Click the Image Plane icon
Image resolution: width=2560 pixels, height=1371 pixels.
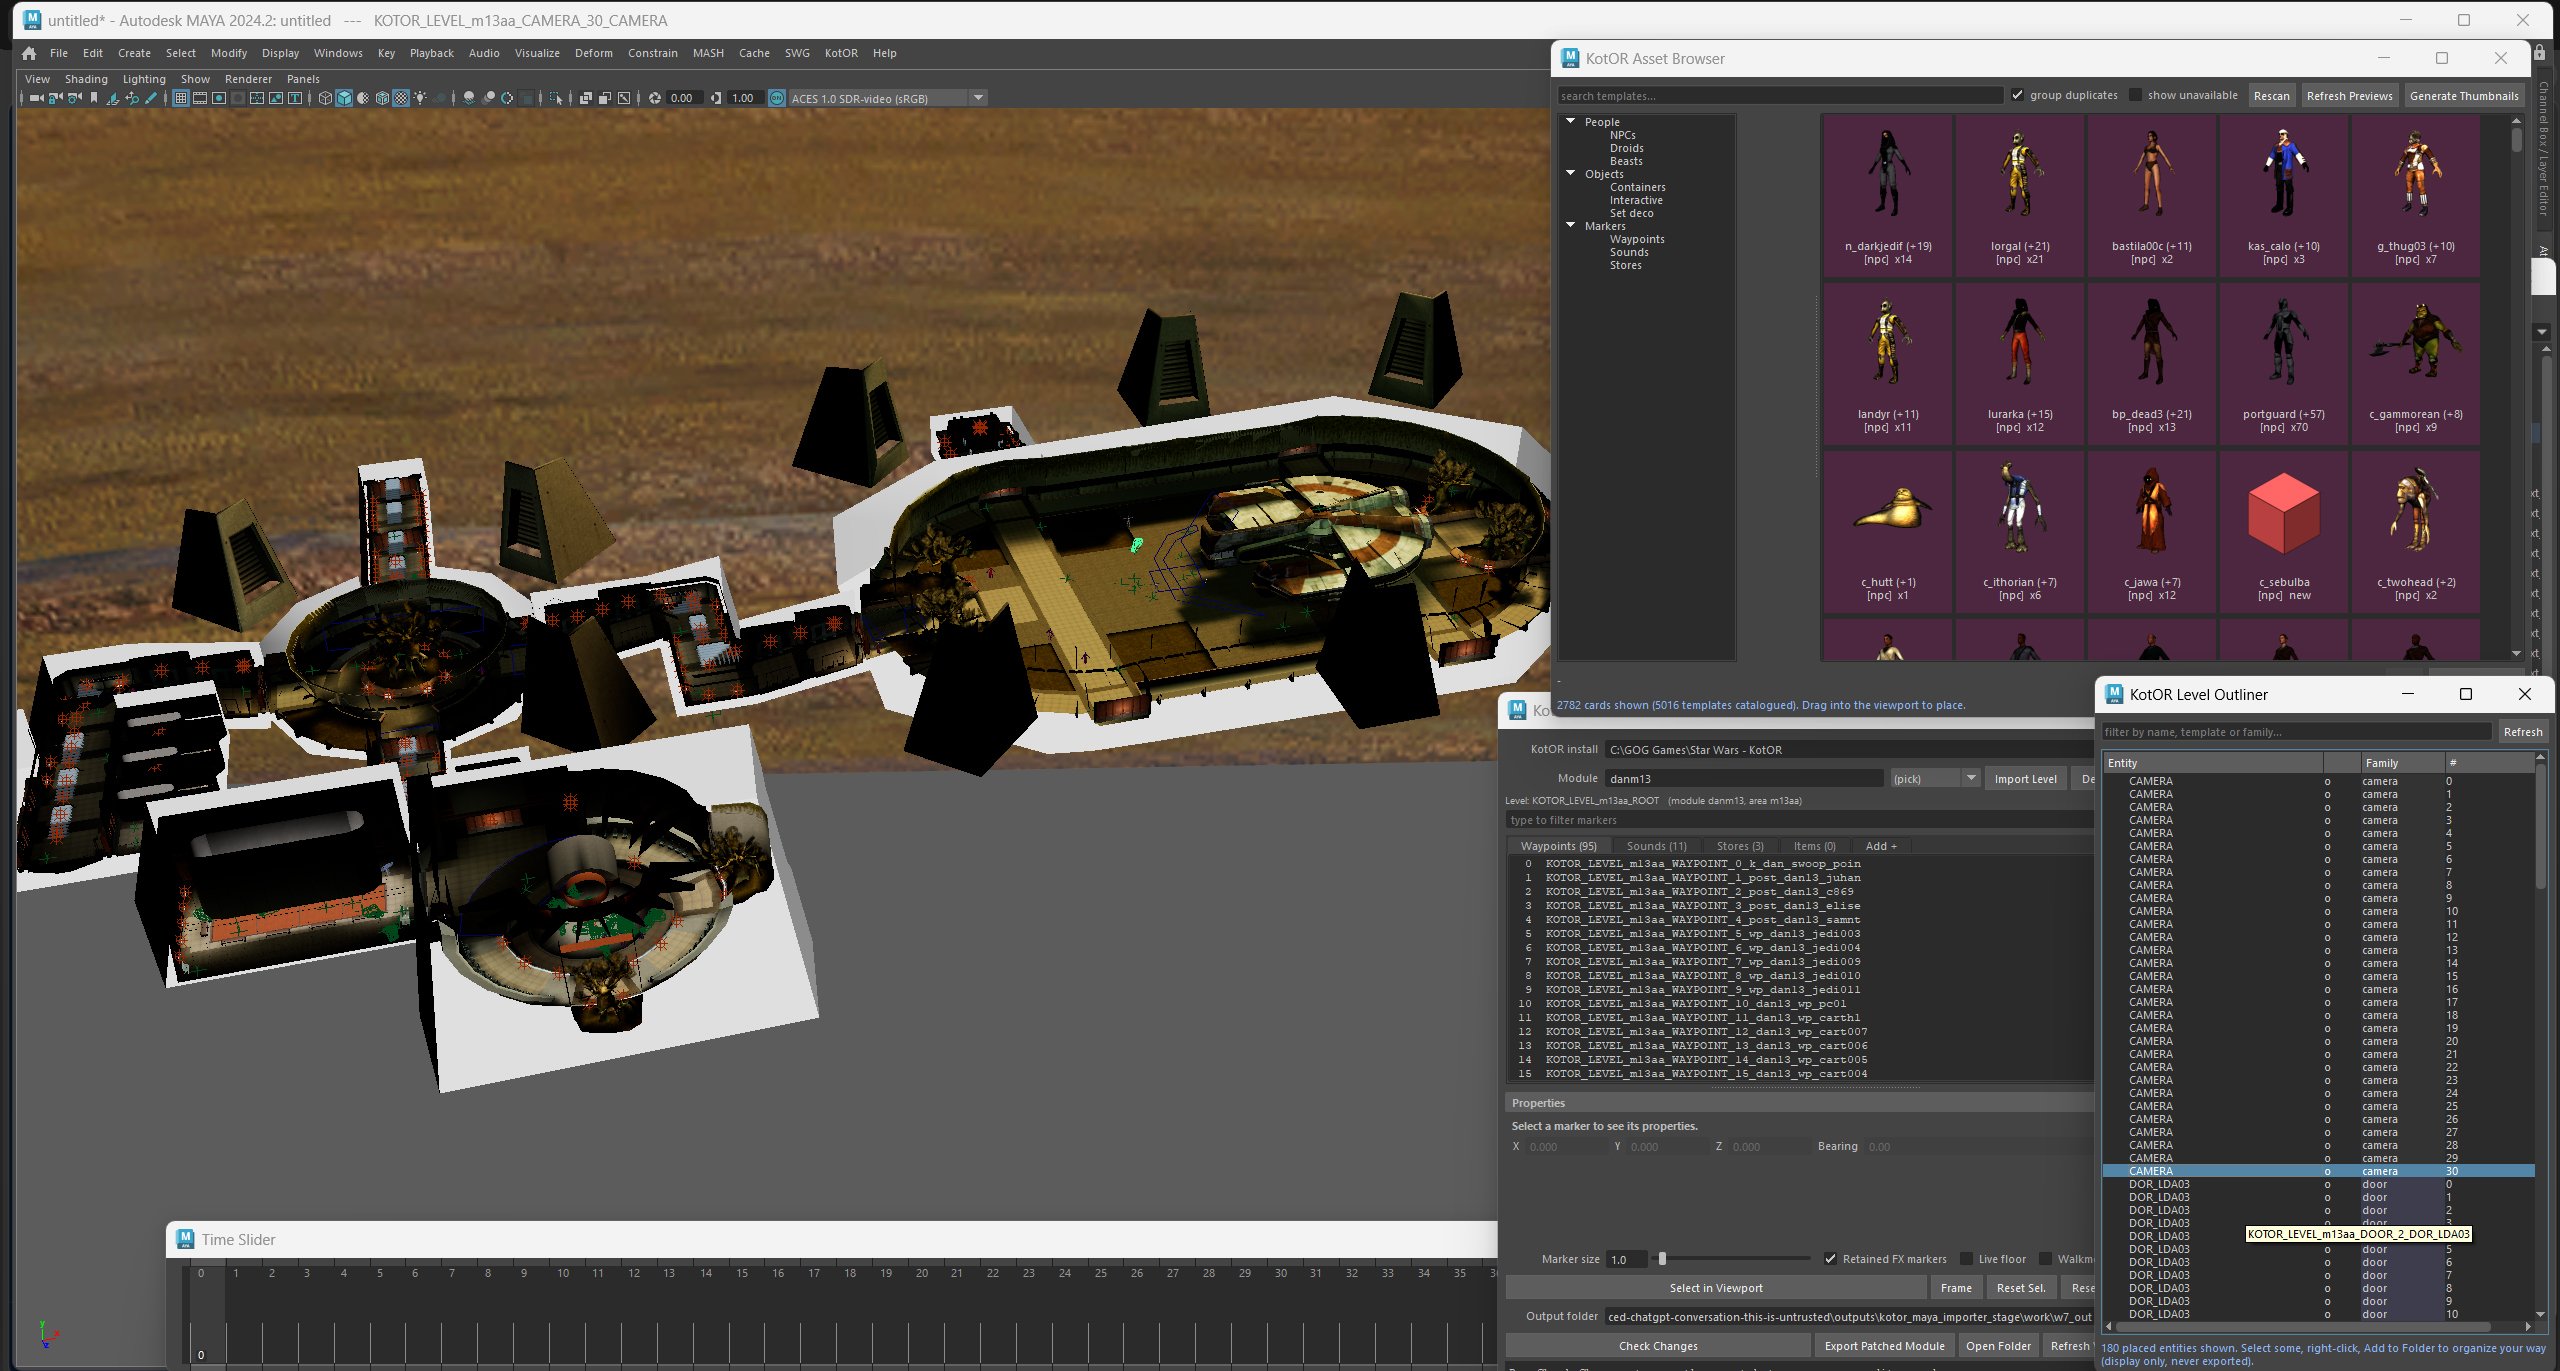coord(113,98)
